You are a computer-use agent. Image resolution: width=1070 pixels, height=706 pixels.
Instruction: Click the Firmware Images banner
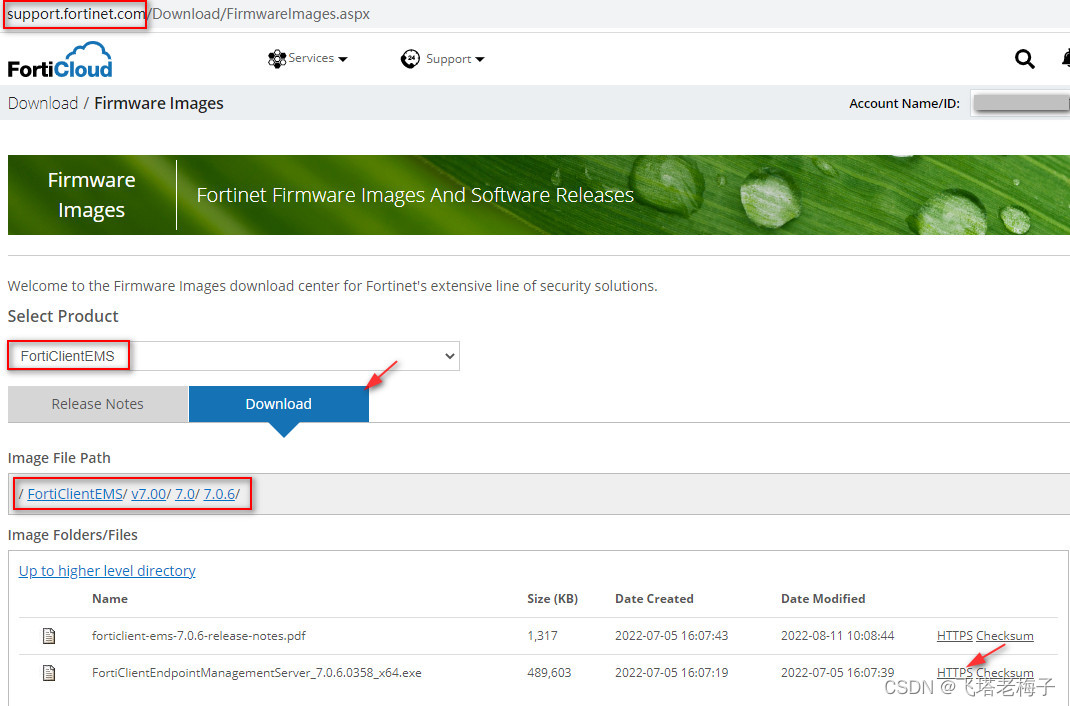click(539, 195)
